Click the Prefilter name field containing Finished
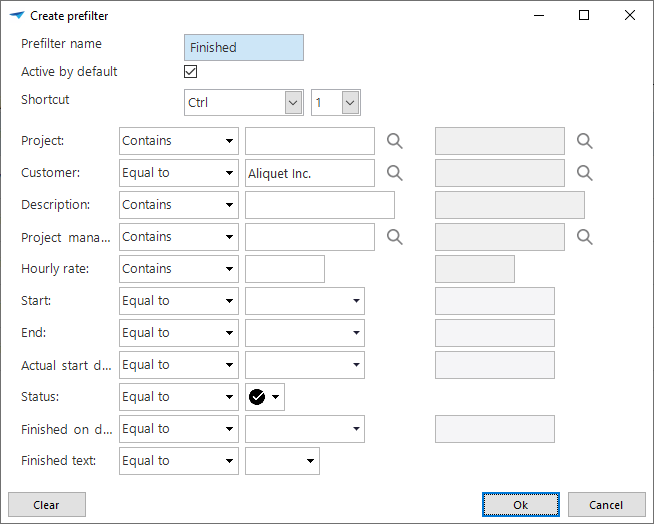 [244, 47]
